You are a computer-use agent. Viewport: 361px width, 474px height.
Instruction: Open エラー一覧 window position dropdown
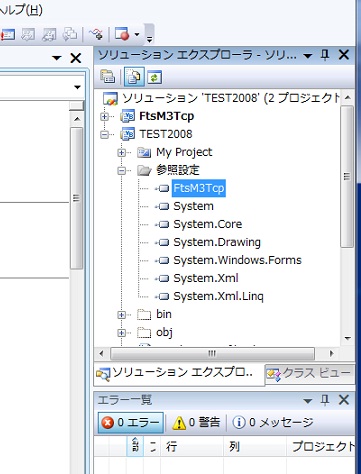308,401
